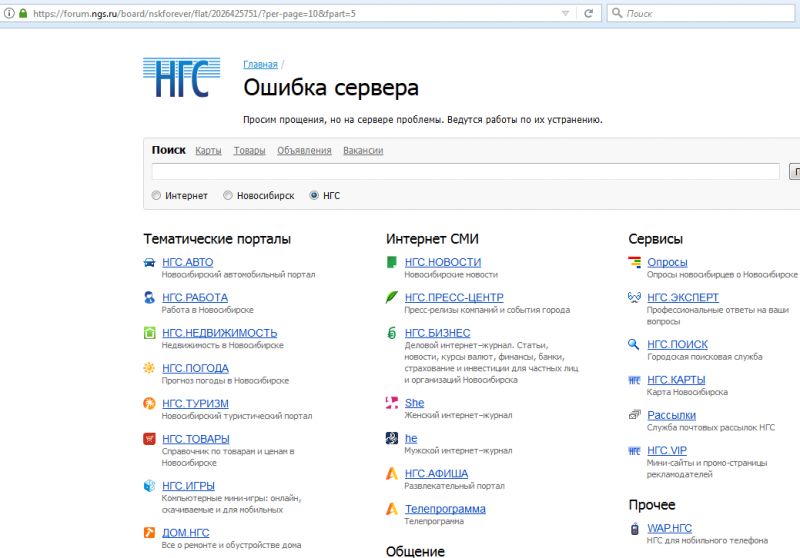The image size is (800, 558).
Task: Click the sun icon beside НГС.ПОГОДА
Action: pos(149,368)
